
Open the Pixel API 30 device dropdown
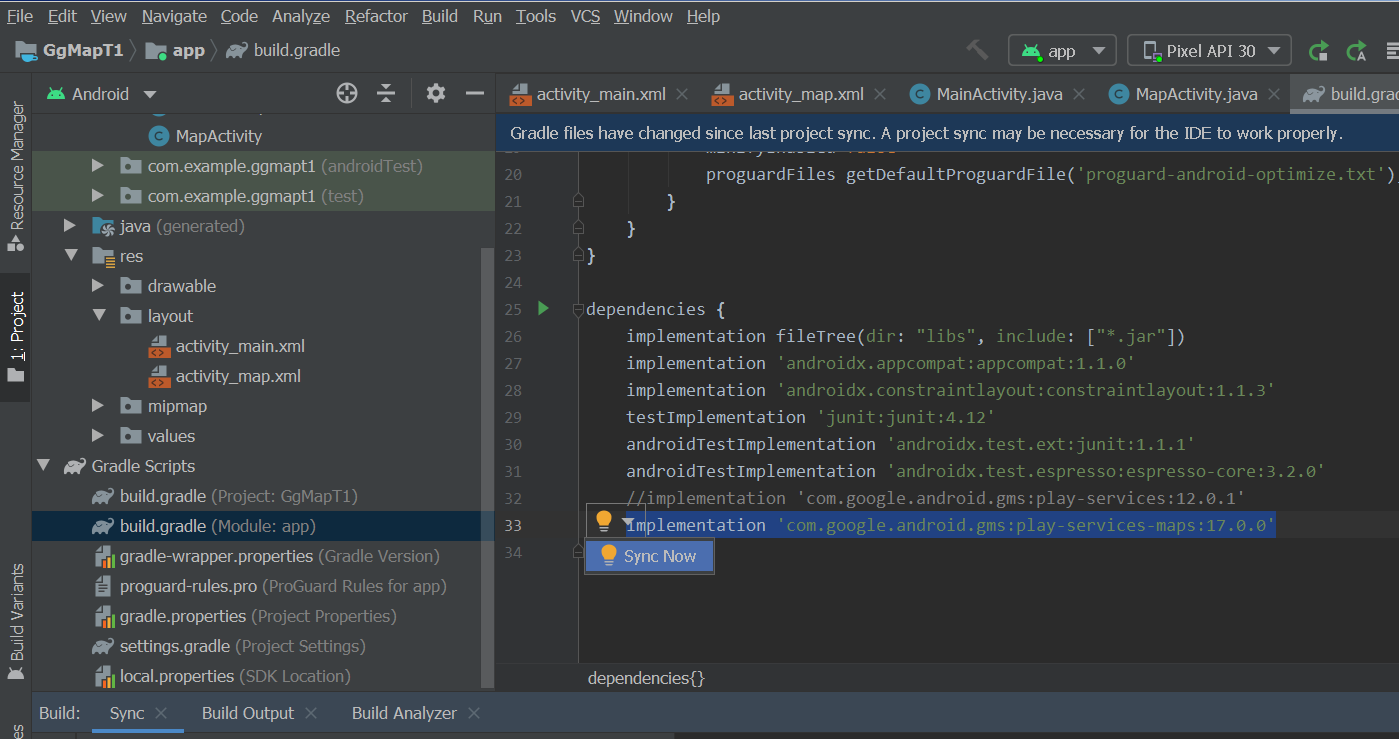(x=1209, y=50)
